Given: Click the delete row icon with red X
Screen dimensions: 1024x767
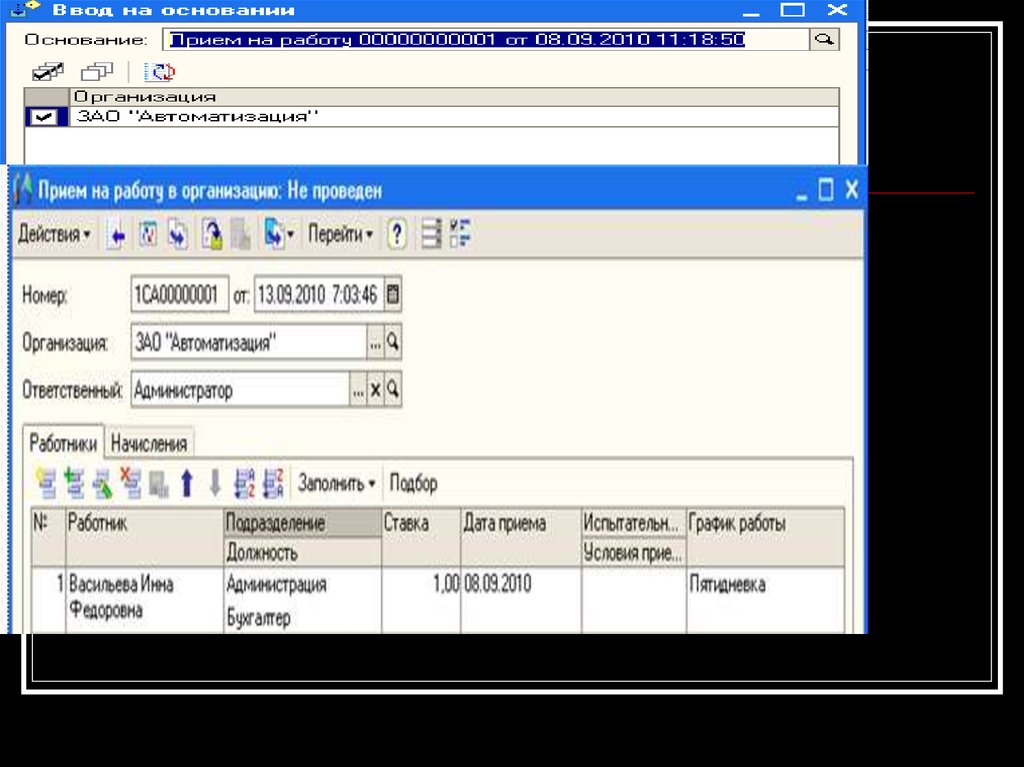Looking at the screenshot, I should tap(130, 484).
